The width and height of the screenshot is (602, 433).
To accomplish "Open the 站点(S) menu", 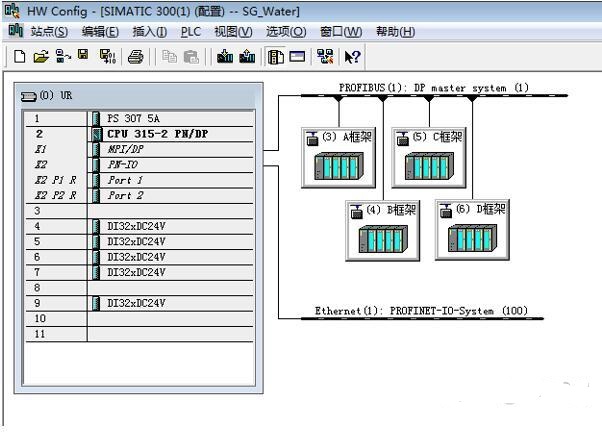I will pos(49,31).
